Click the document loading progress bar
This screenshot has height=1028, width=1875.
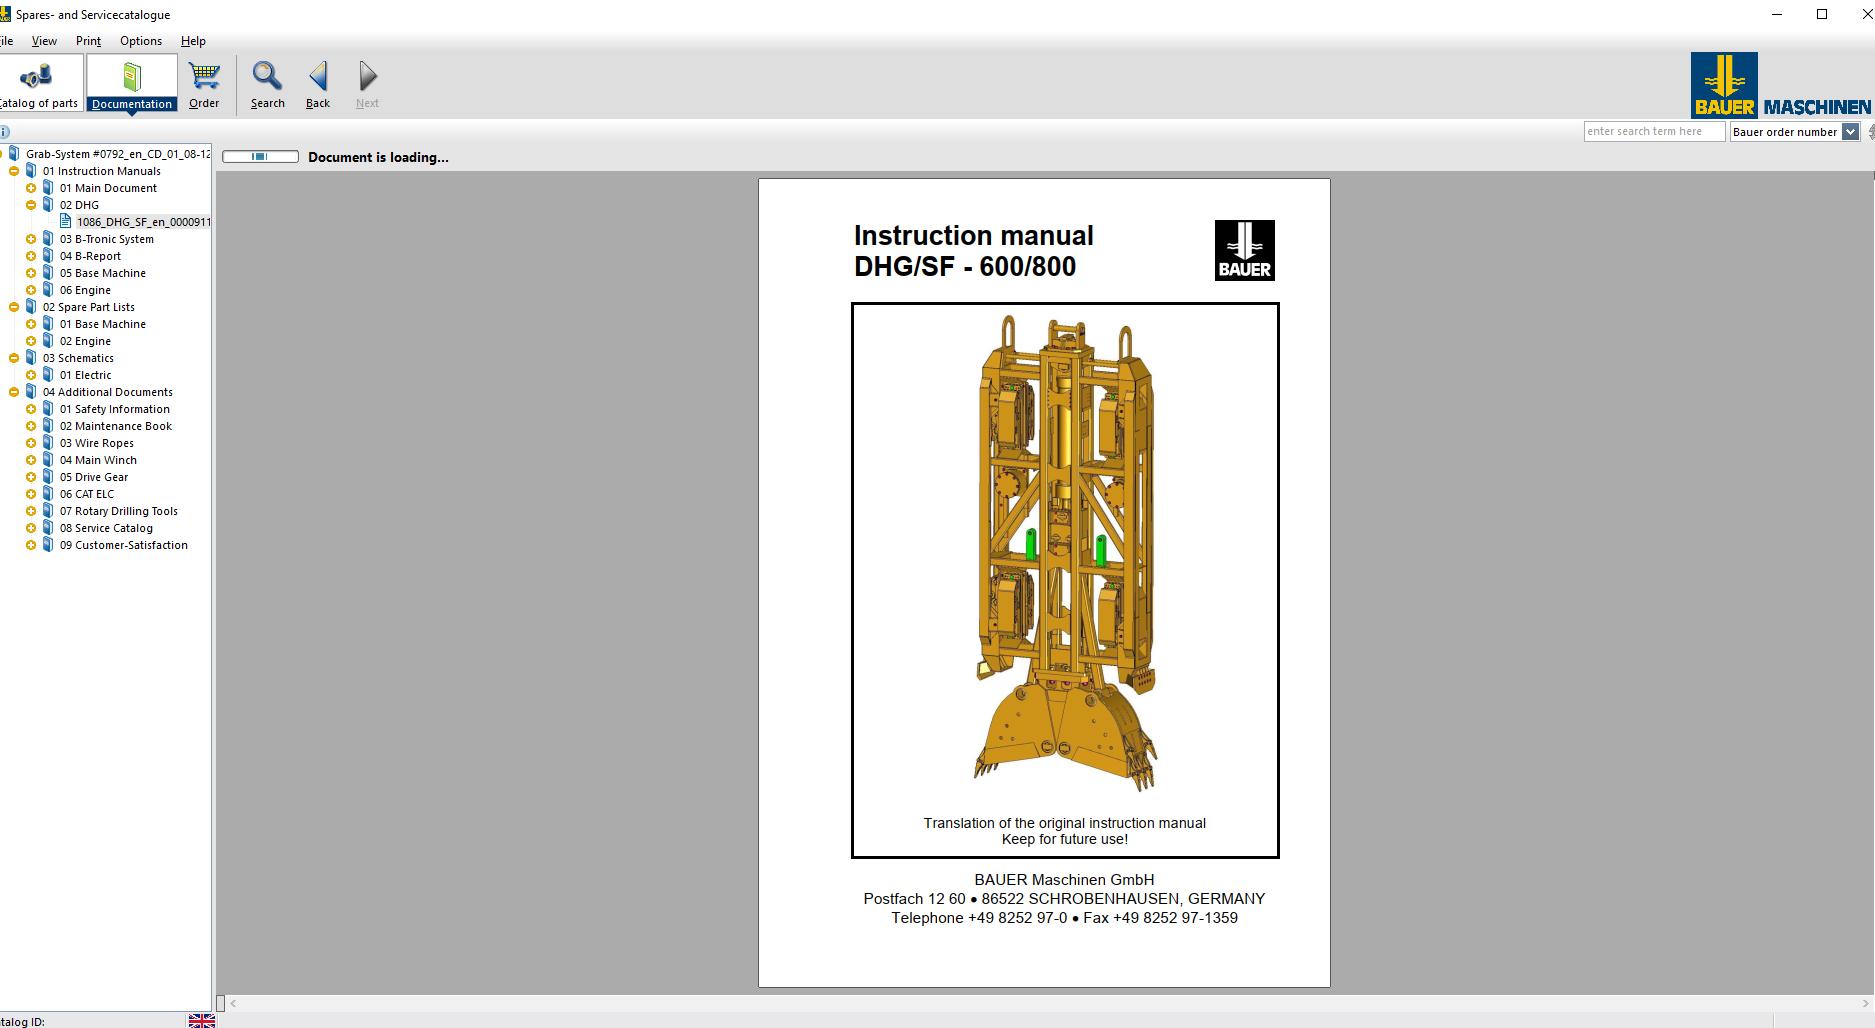click(260, 157)
